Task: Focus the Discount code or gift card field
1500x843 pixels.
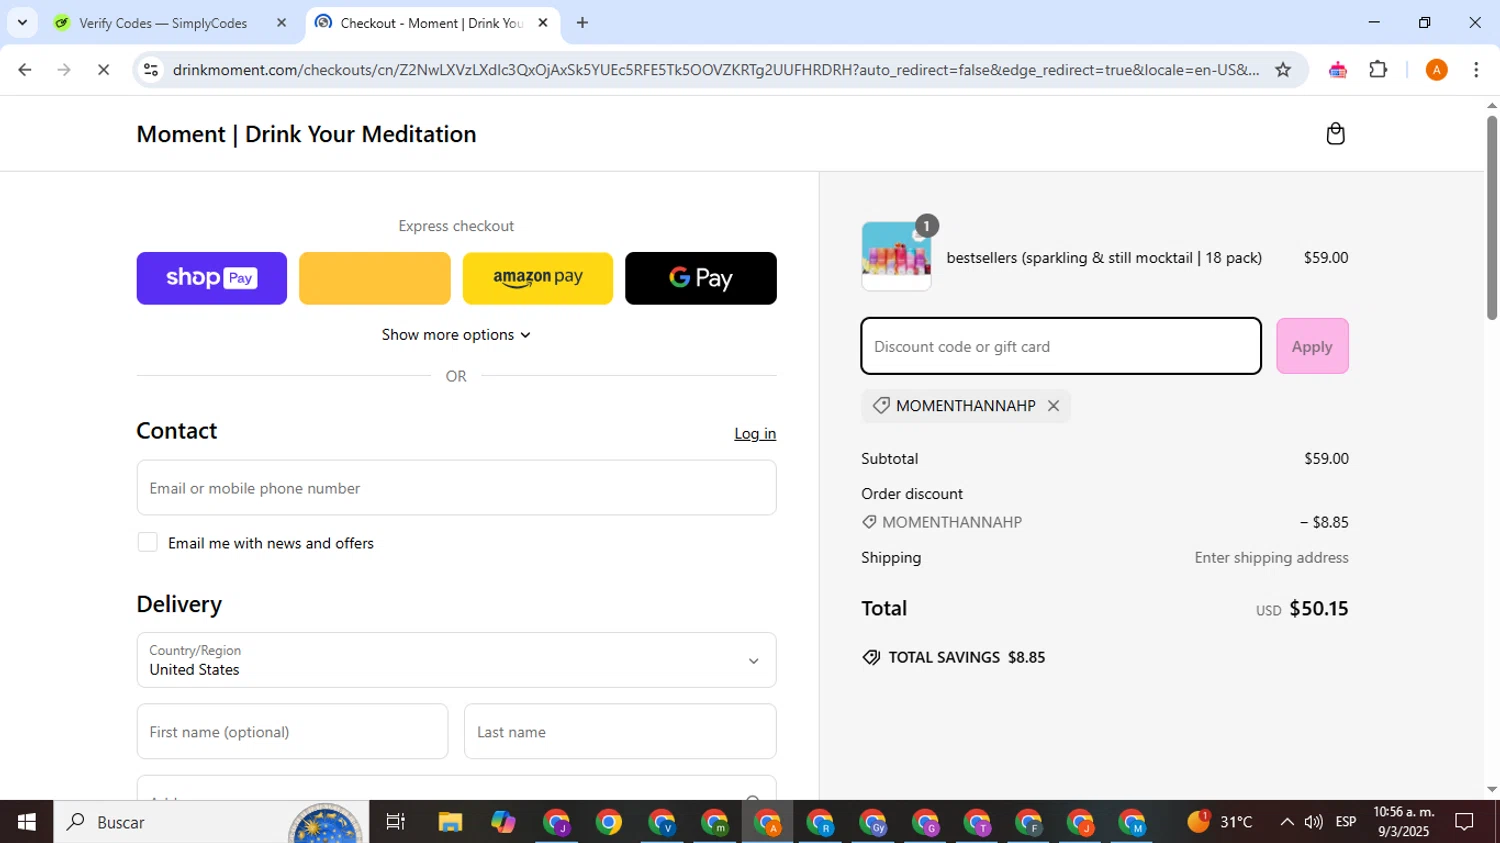Action: pyautogui.click(x=1061, y=346)
